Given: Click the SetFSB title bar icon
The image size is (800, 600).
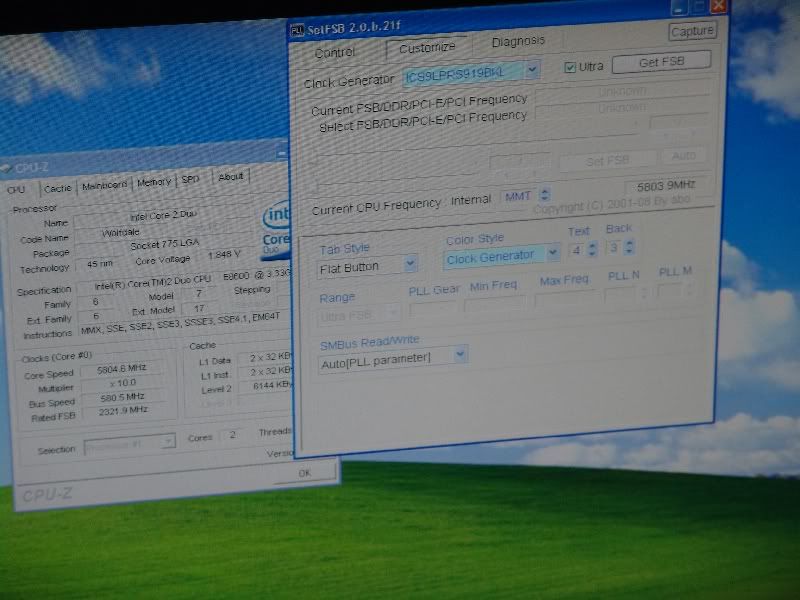Looking at the screenshot, I should [298, 30].
